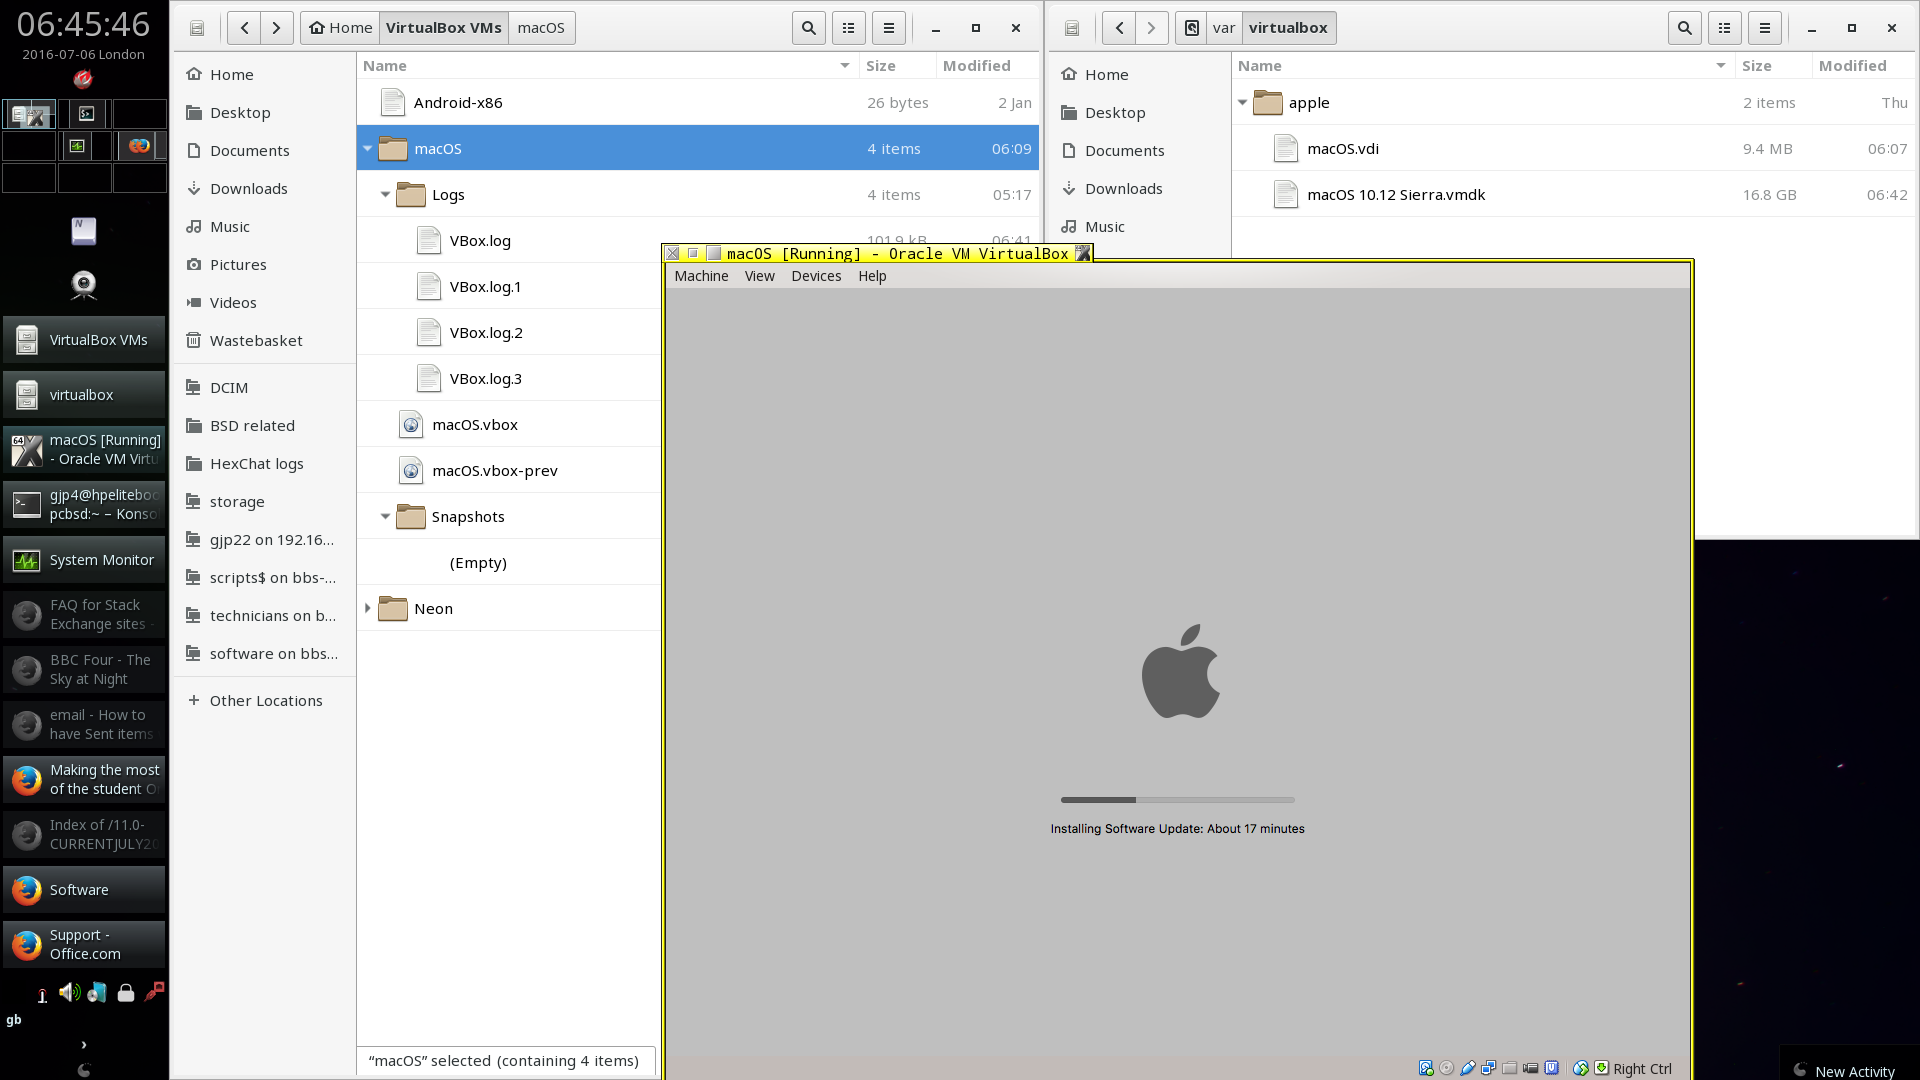Search in the VirtualBox VMs file window
The width and height of the screenshot is (1920, 1080).
[809, 28]
